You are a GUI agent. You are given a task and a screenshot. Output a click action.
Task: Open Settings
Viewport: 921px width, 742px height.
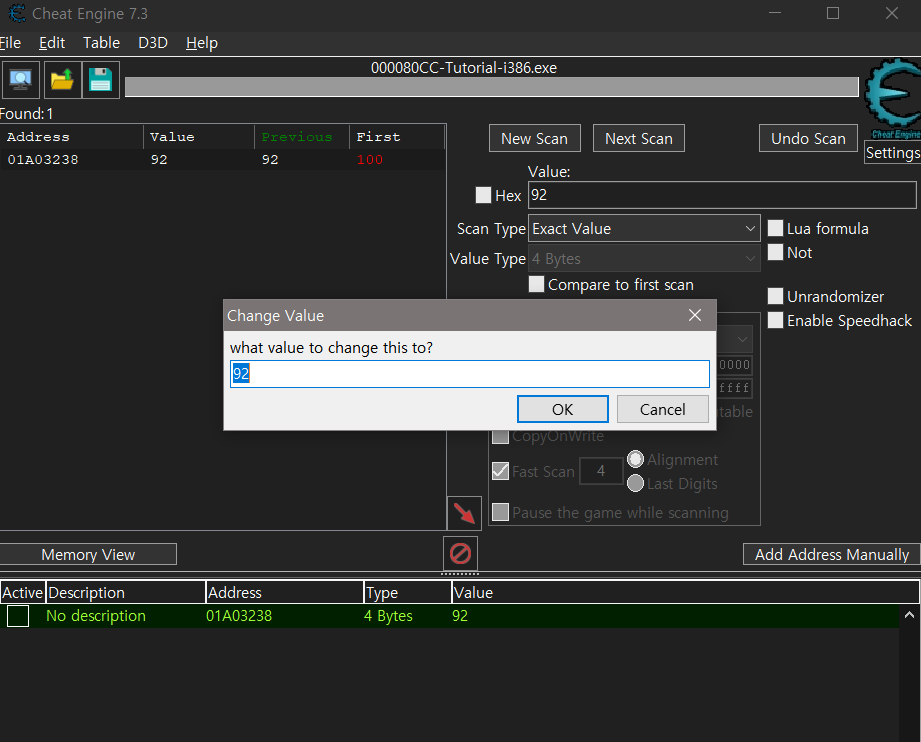click(893, 153)
